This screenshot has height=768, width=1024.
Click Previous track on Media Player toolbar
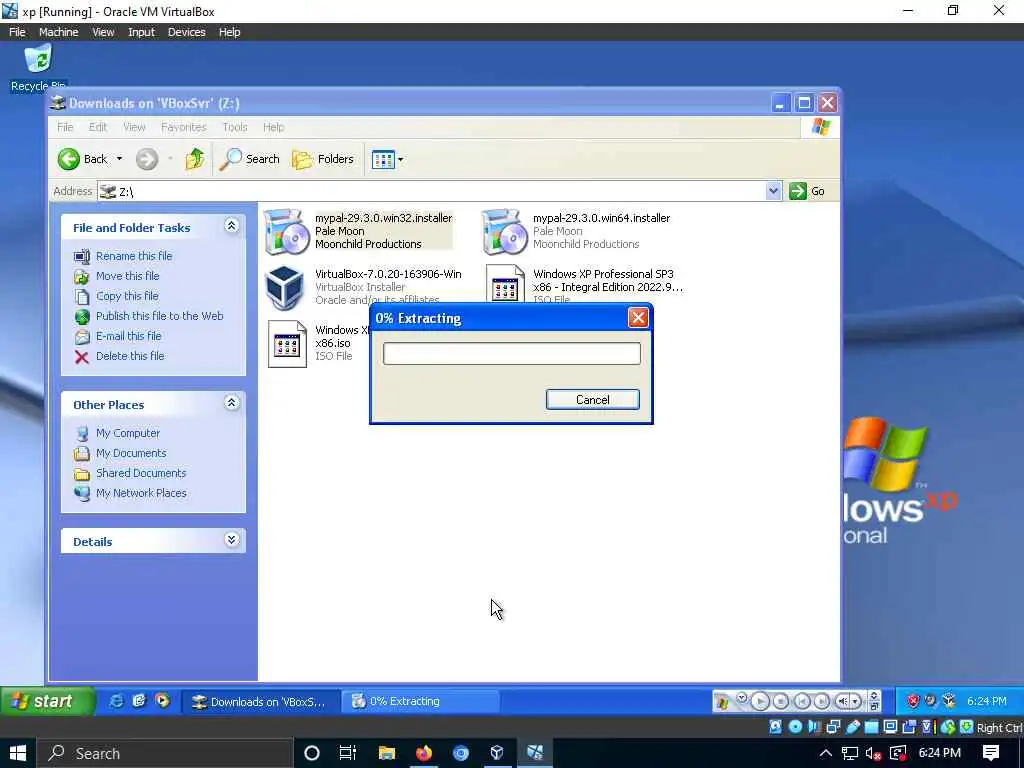801,701
